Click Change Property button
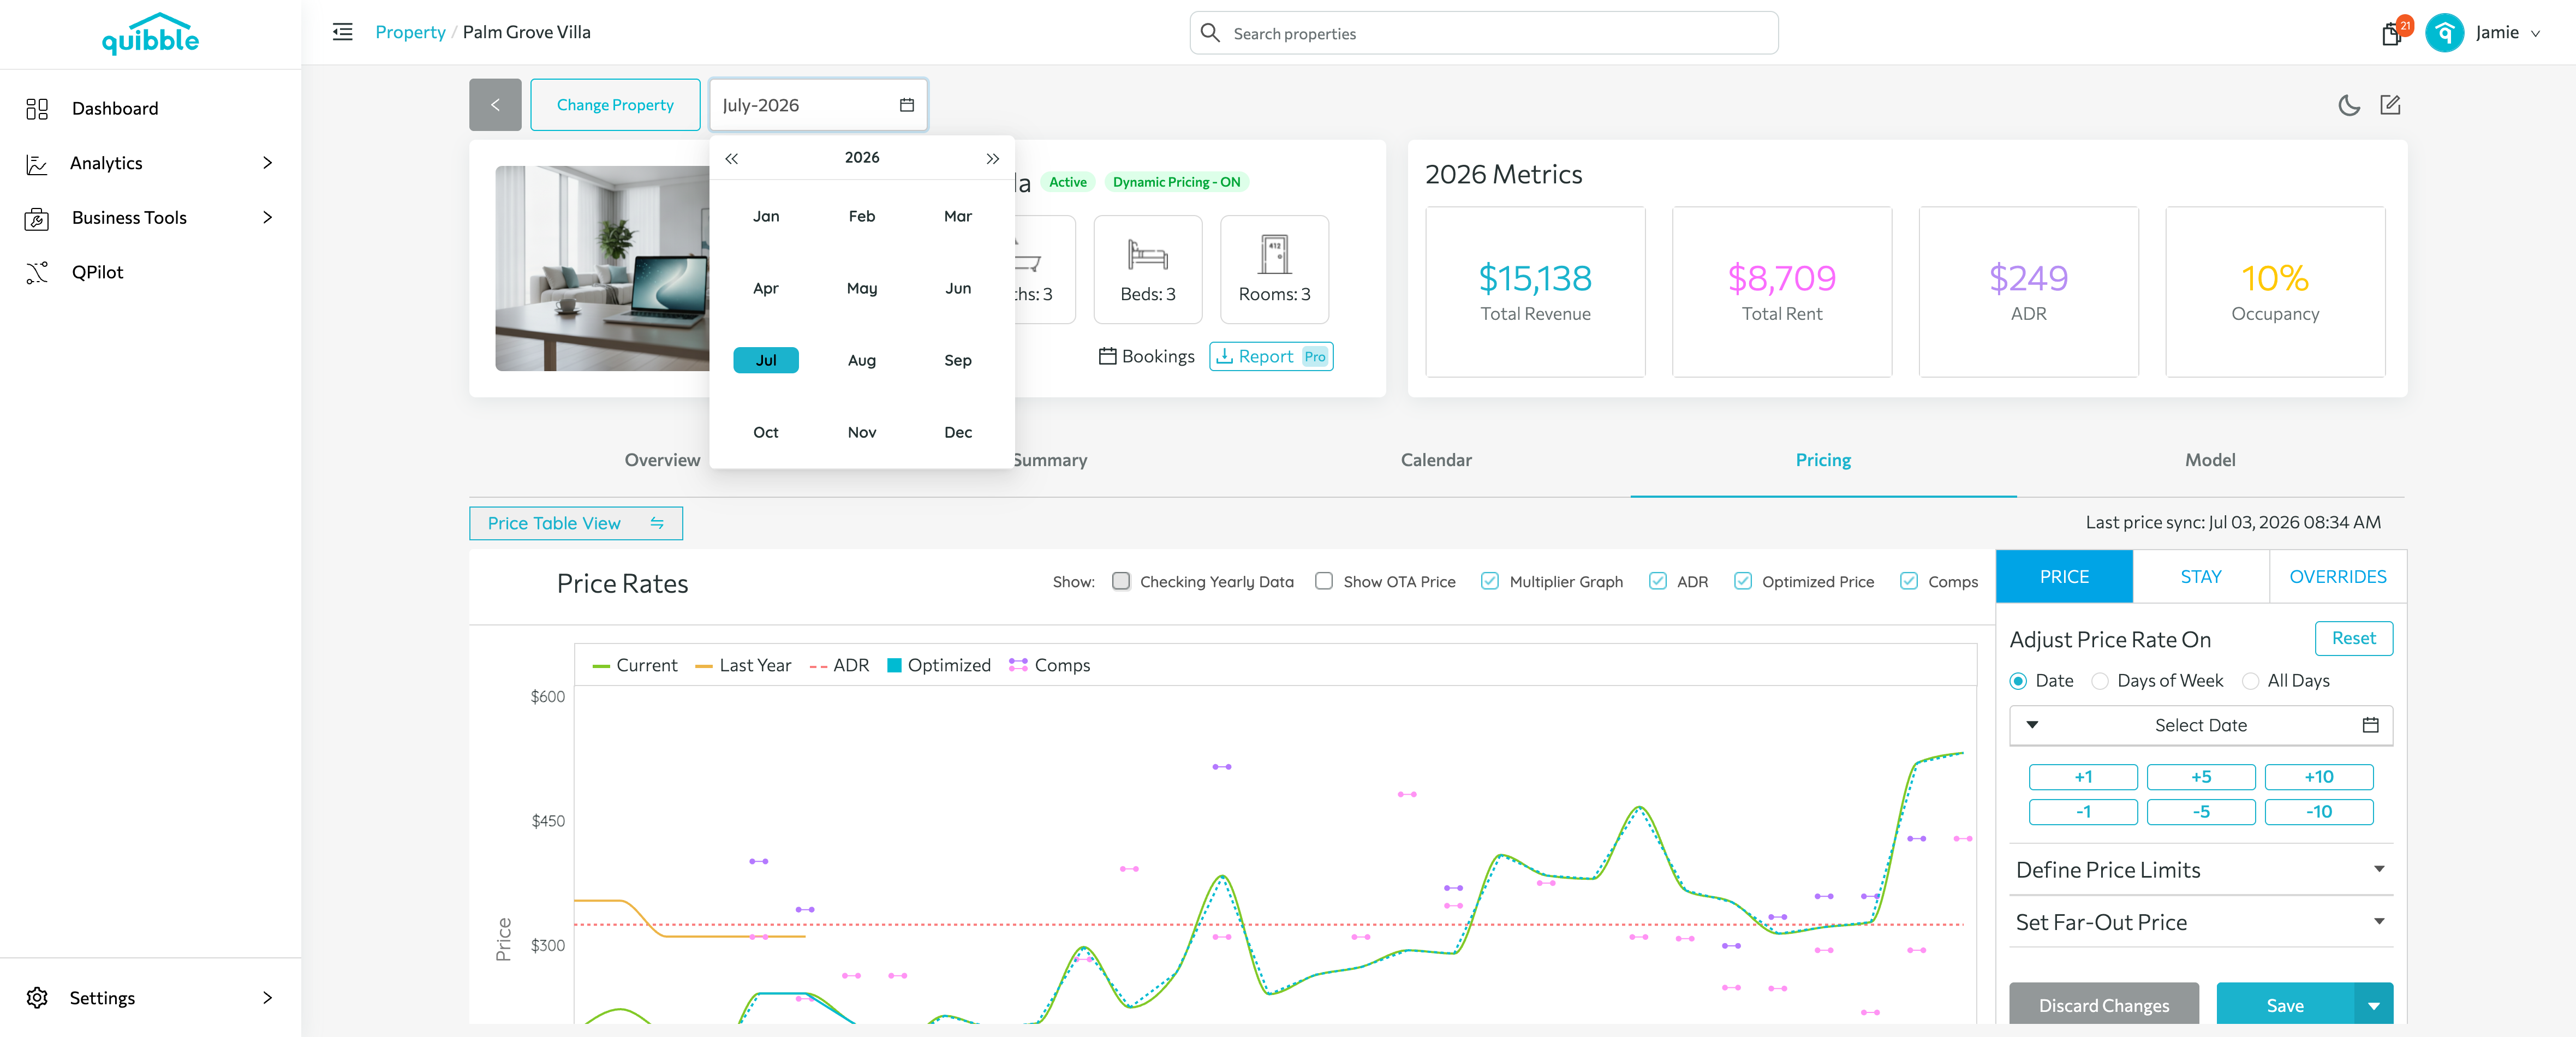Image resolution: width=2576 pixels, height=1037 pixels. coord(615,105)
